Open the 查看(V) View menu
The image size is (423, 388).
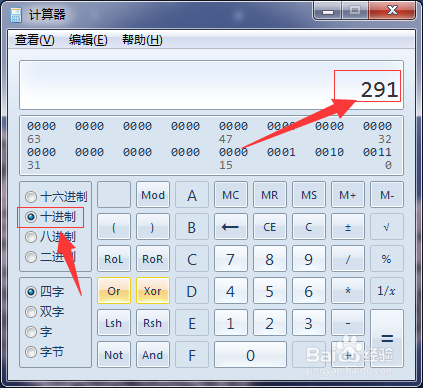click(x=34, y=40)
